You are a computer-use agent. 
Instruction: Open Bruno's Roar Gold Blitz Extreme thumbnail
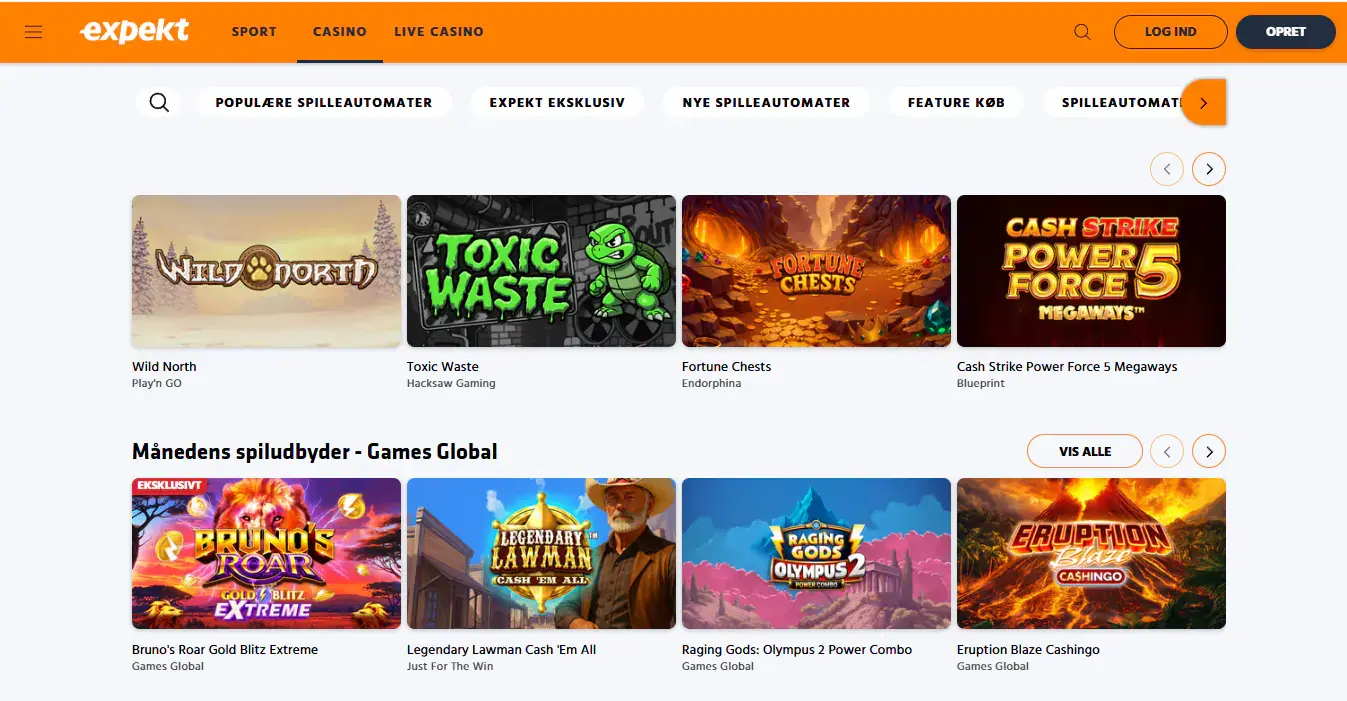pyautogui.click(x=266, y=553)
